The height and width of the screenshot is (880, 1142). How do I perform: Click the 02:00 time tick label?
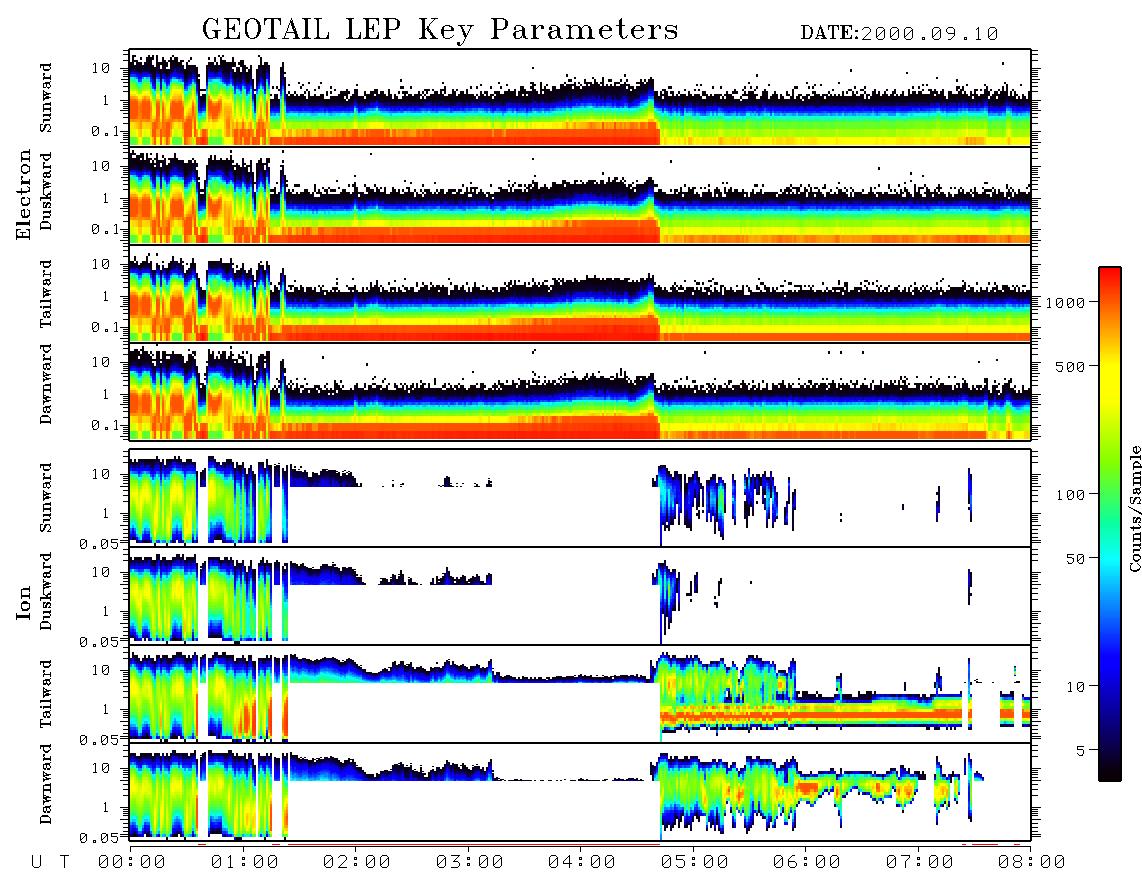tap(357, 862)
